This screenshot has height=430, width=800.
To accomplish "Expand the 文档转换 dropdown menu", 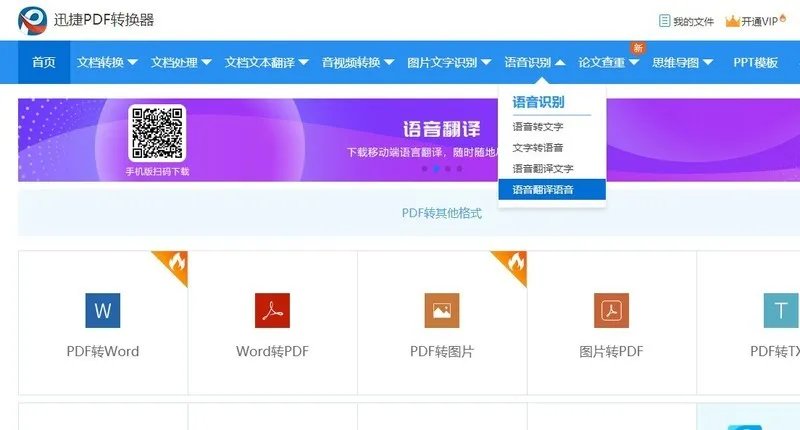I will click(x=107, y=62).
